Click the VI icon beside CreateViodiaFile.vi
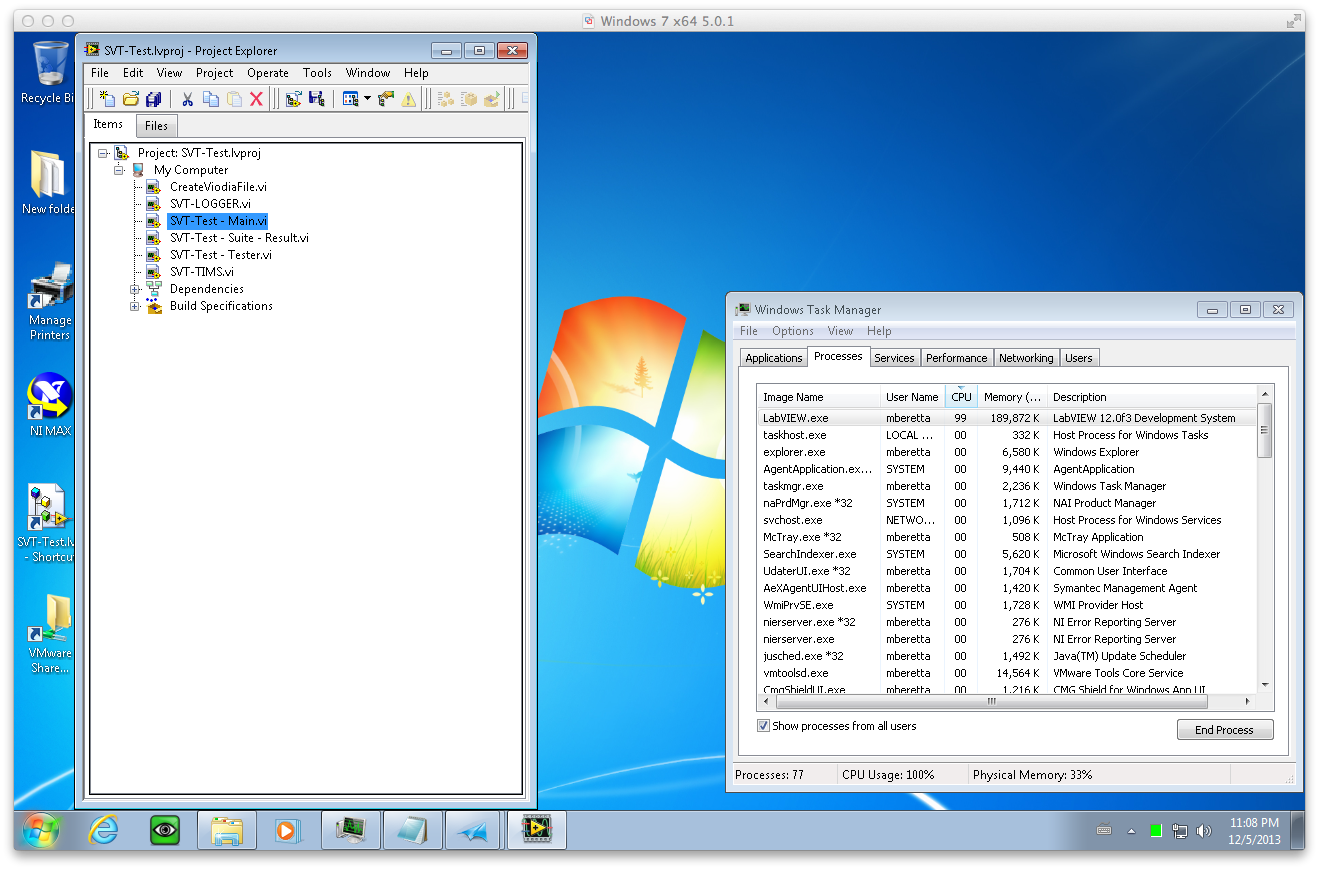1319x870 pixels. pos(154,187)
